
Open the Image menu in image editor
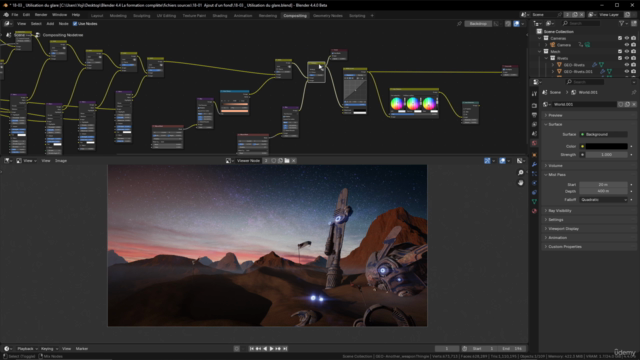pyautogui.click(x=61, y=161)
